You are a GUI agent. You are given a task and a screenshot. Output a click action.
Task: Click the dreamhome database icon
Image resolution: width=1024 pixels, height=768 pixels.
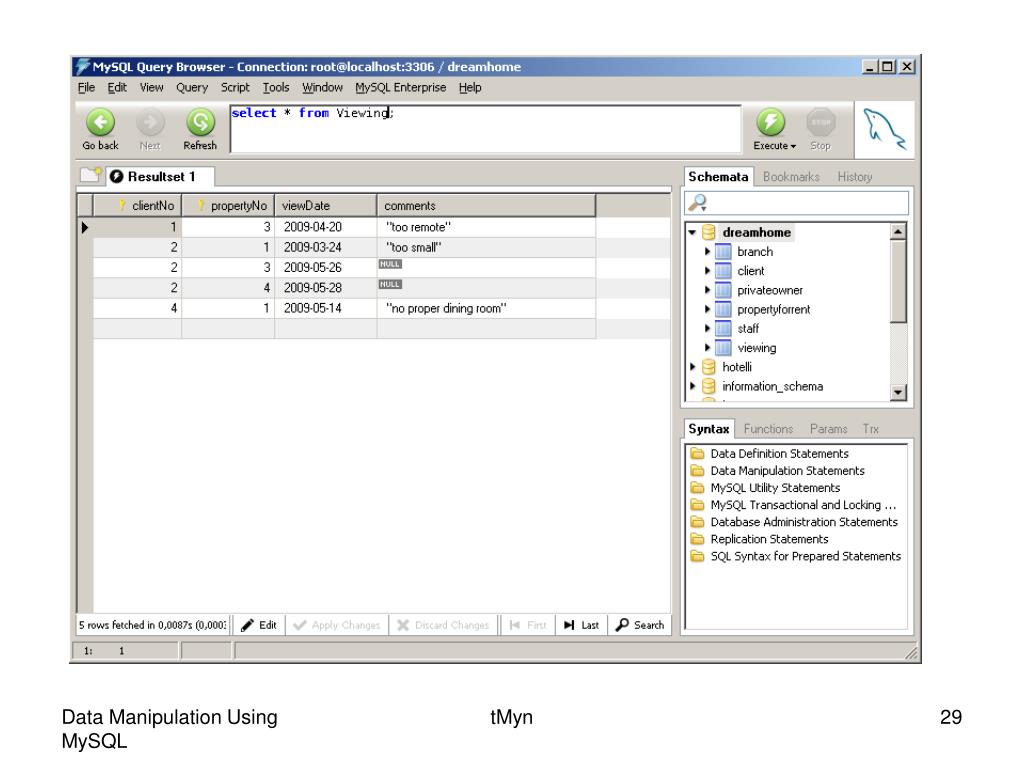click(x=709, y=232)
